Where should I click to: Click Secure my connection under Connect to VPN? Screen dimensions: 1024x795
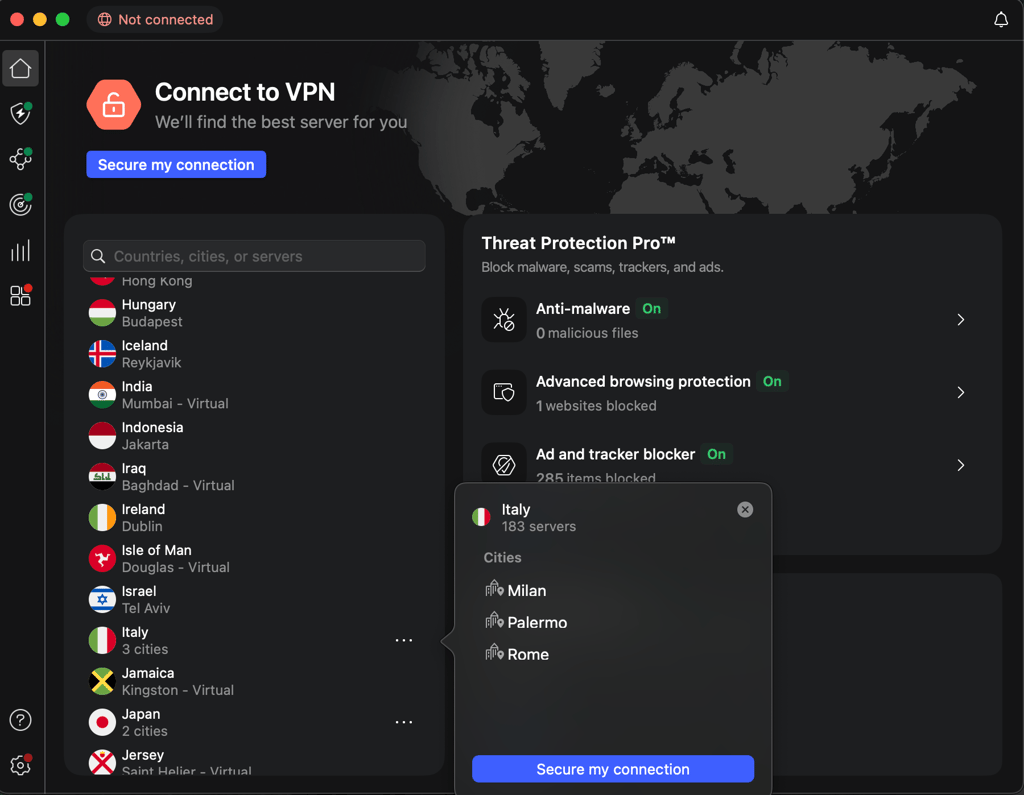point(176,165)
